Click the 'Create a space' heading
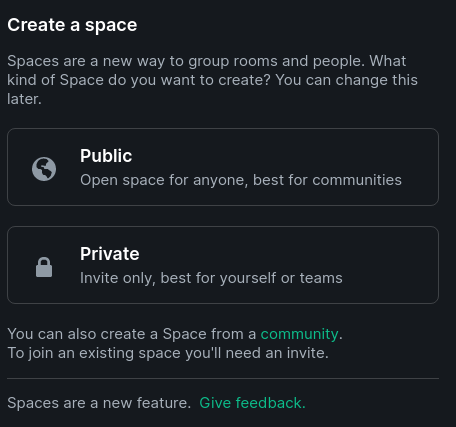 (x=72, y=25)
